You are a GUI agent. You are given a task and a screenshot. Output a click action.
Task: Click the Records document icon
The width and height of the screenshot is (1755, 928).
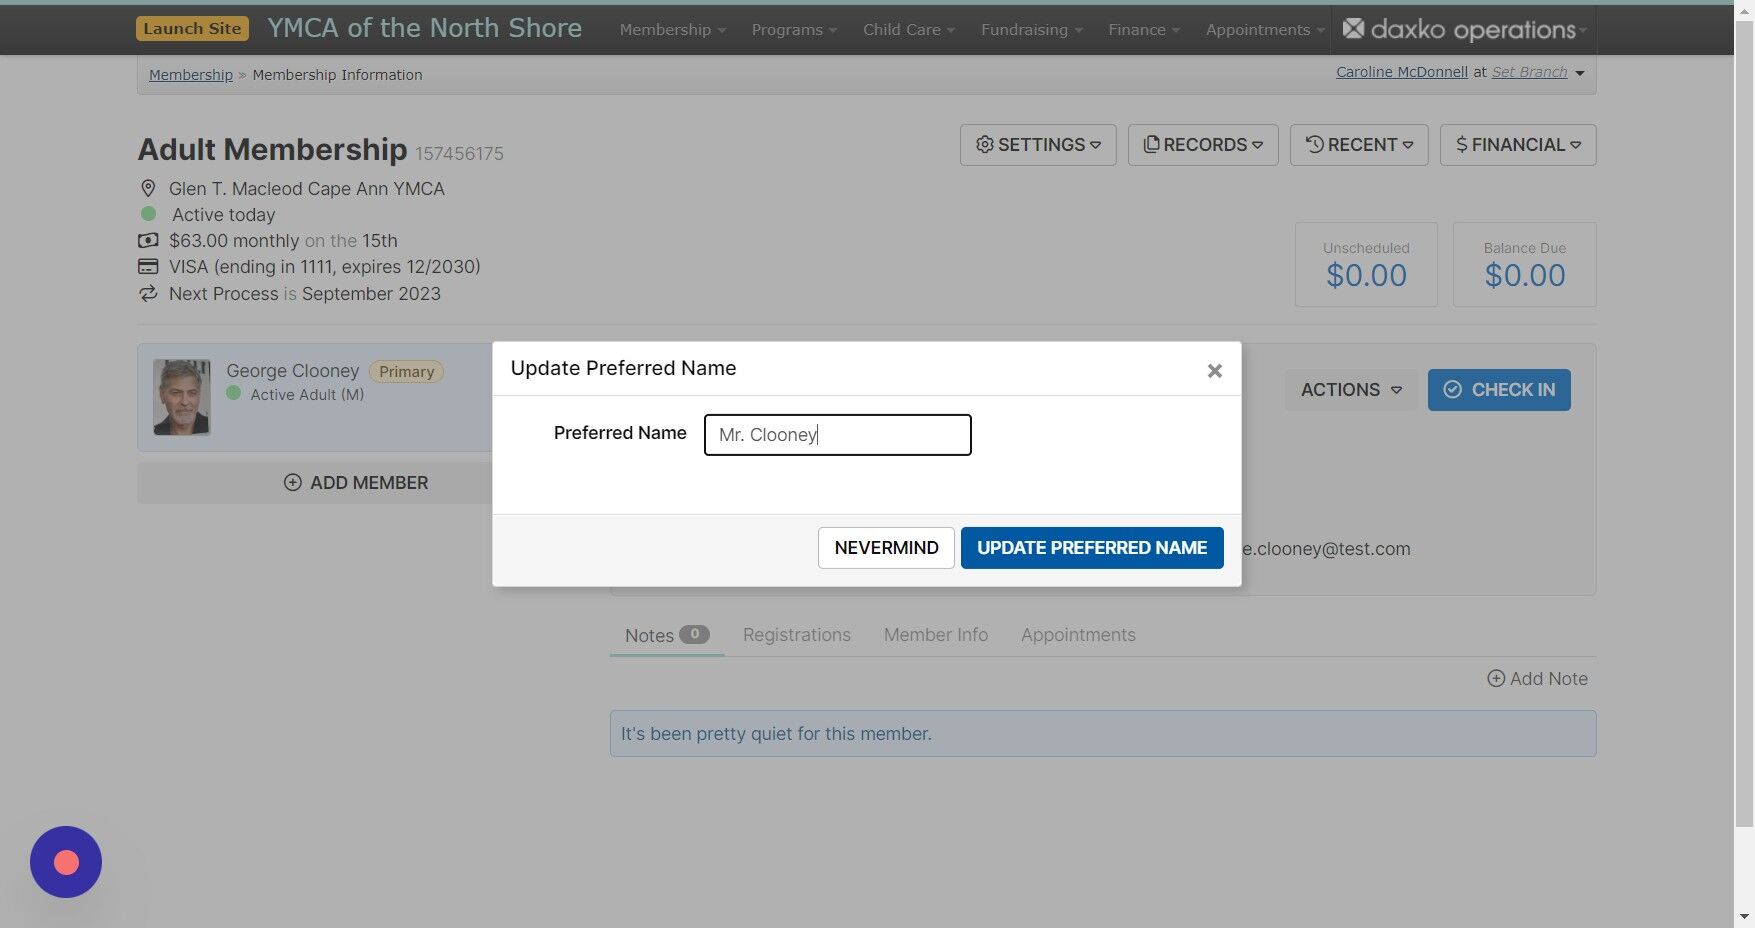point(1152,144)
